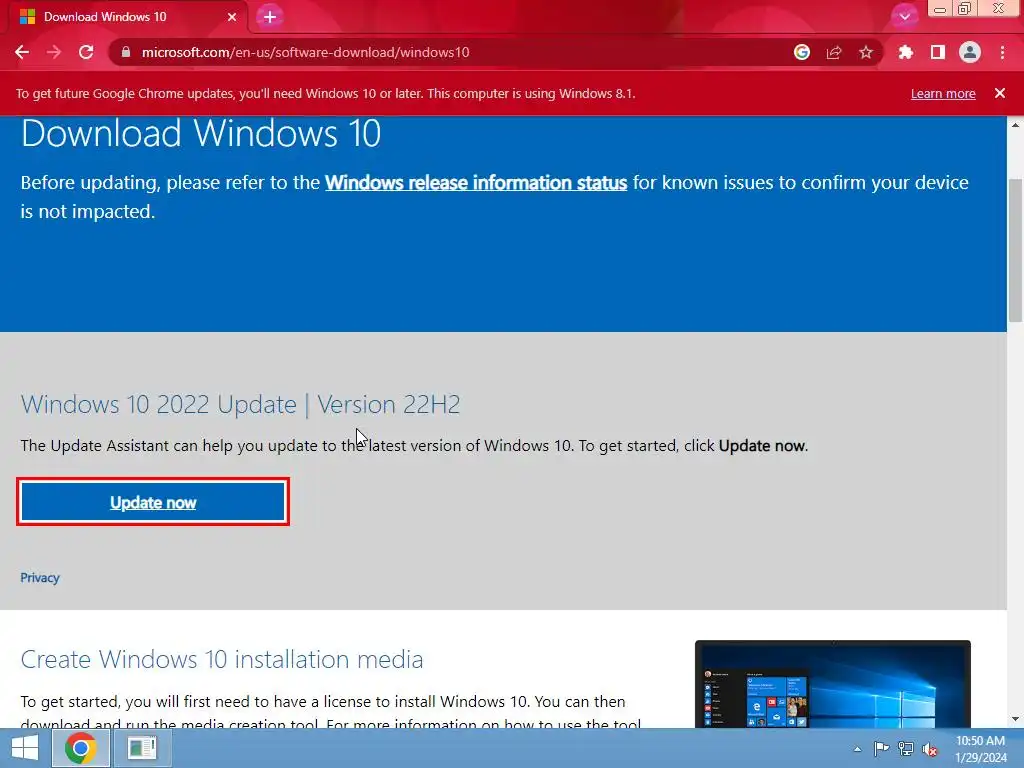Open site info via the padlock icon

click(x=126, y=52)
